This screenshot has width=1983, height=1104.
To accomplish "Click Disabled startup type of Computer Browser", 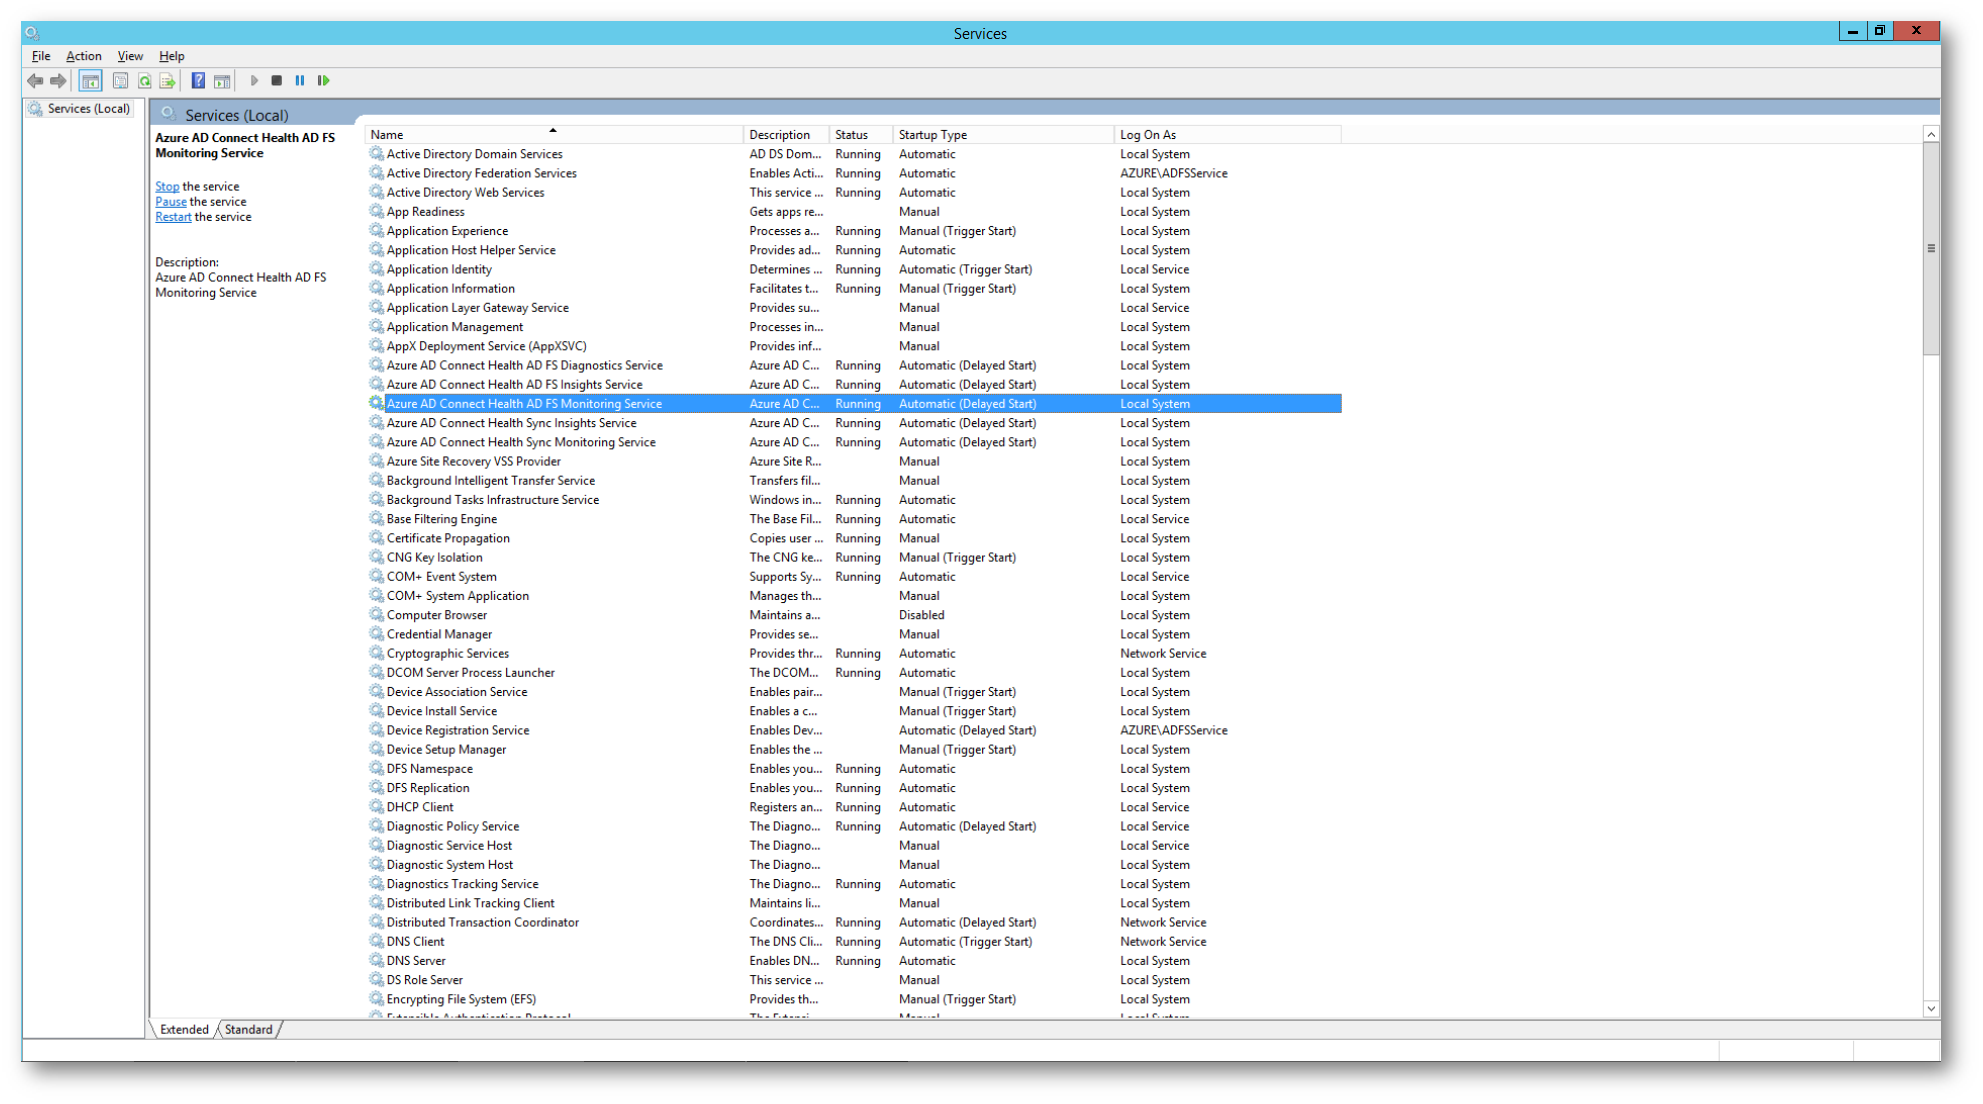I will tap(921, 614).
